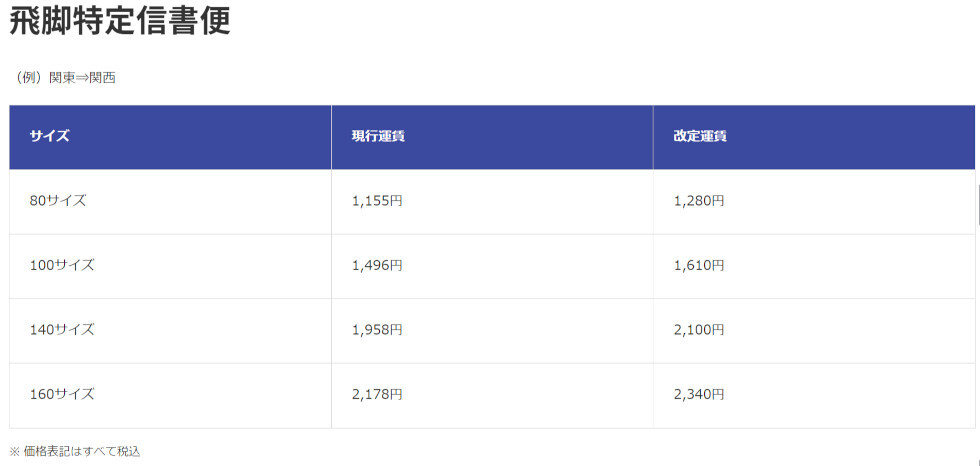Select the 現行運賃 column header

(x=377, y=136)
